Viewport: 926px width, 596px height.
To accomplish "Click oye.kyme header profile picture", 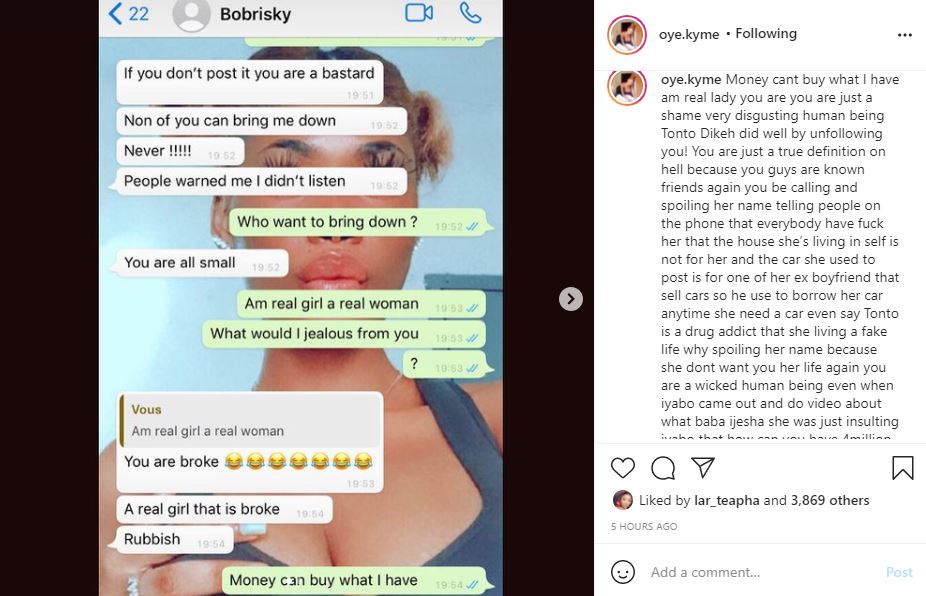I will point(627,35).
